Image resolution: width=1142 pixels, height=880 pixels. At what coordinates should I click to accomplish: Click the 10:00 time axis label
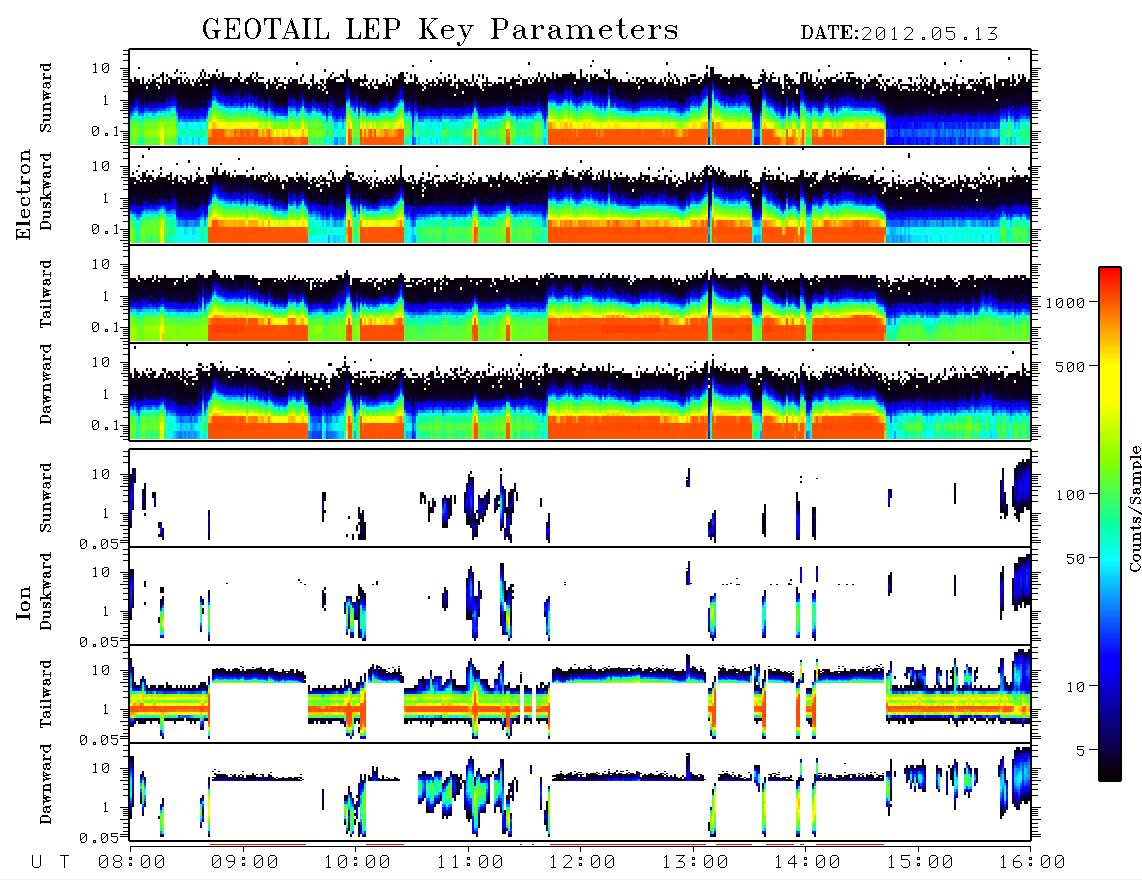pyautogui.click(x=357, y=863)
